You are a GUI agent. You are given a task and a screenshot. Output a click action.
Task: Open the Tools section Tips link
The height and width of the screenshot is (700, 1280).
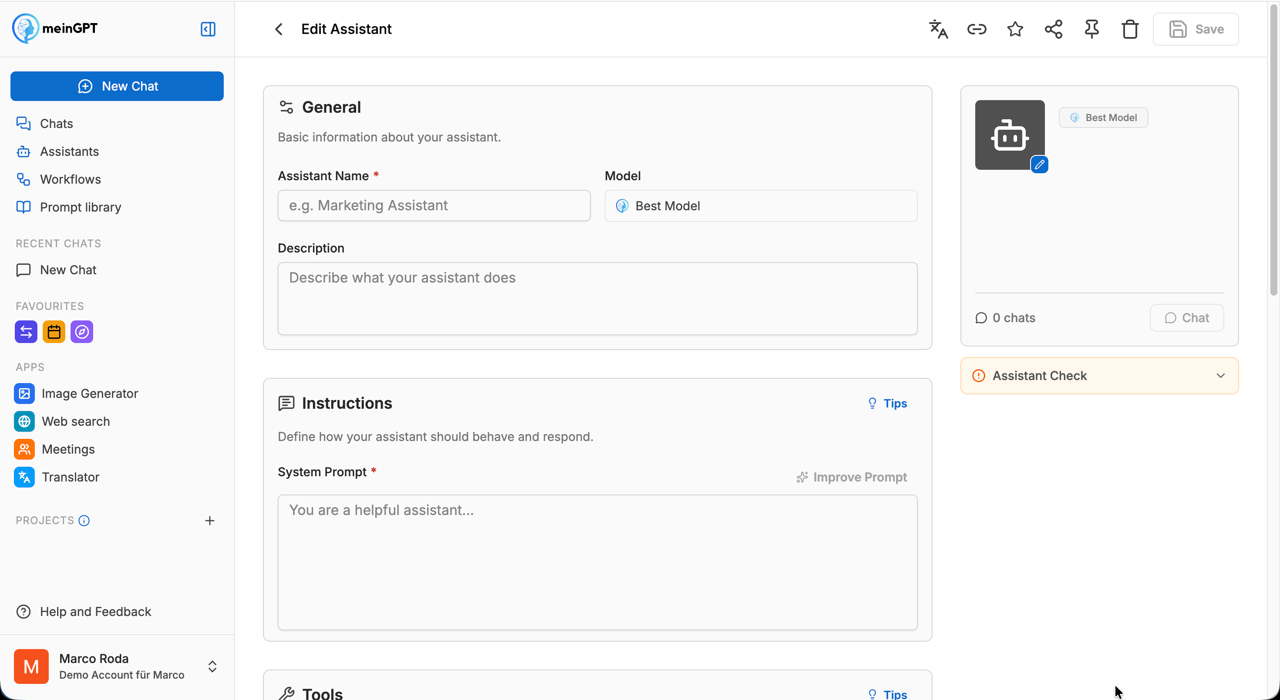[x=887, y=694]
